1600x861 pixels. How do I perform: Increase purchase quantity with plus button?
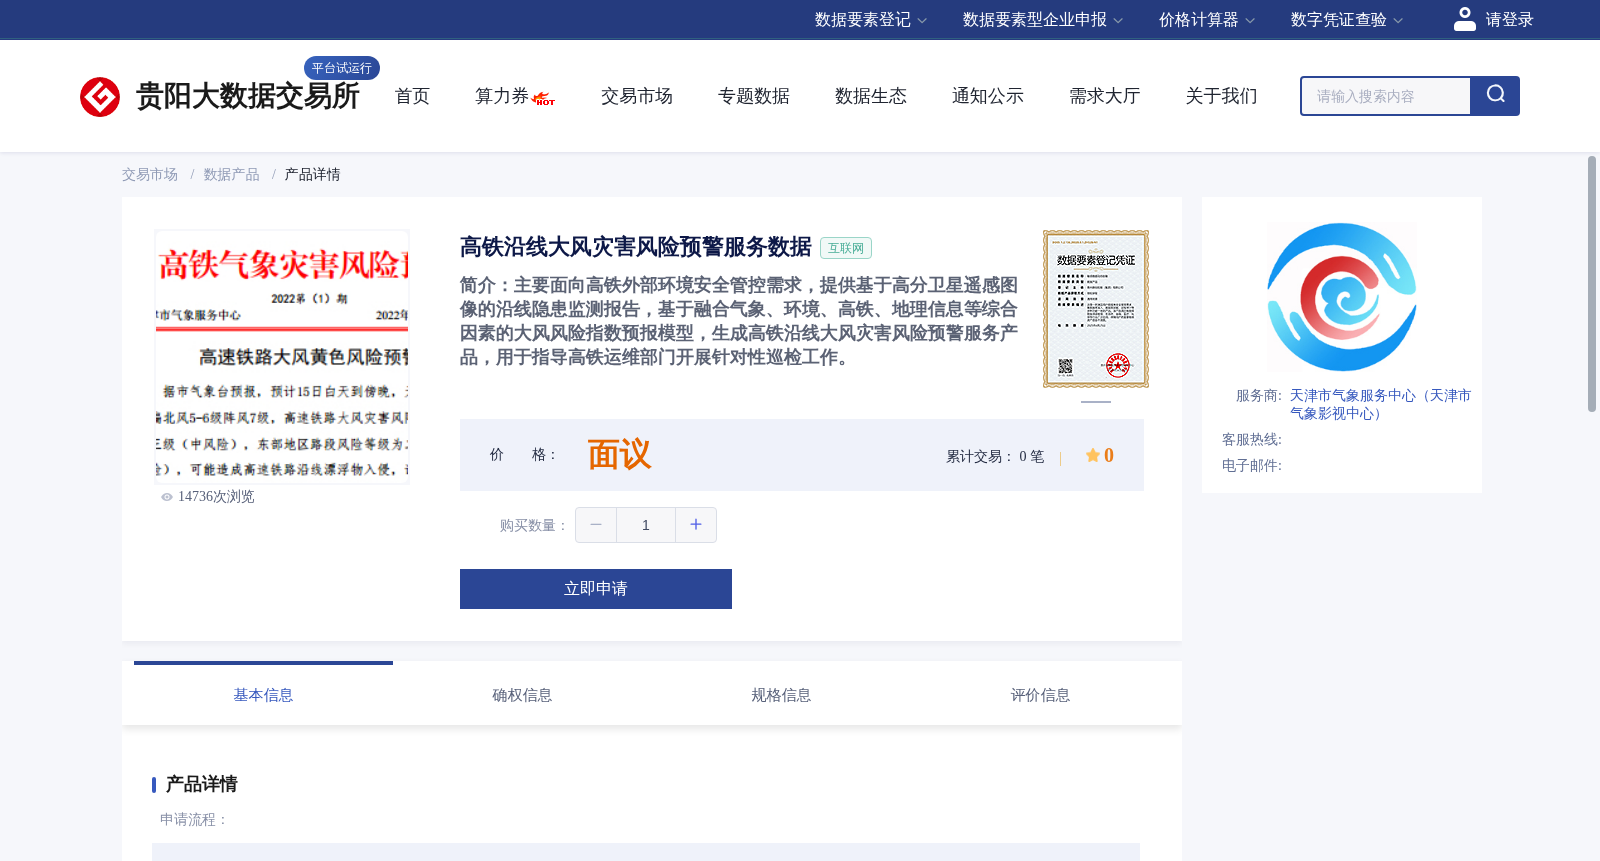click(x=696, y=525)
